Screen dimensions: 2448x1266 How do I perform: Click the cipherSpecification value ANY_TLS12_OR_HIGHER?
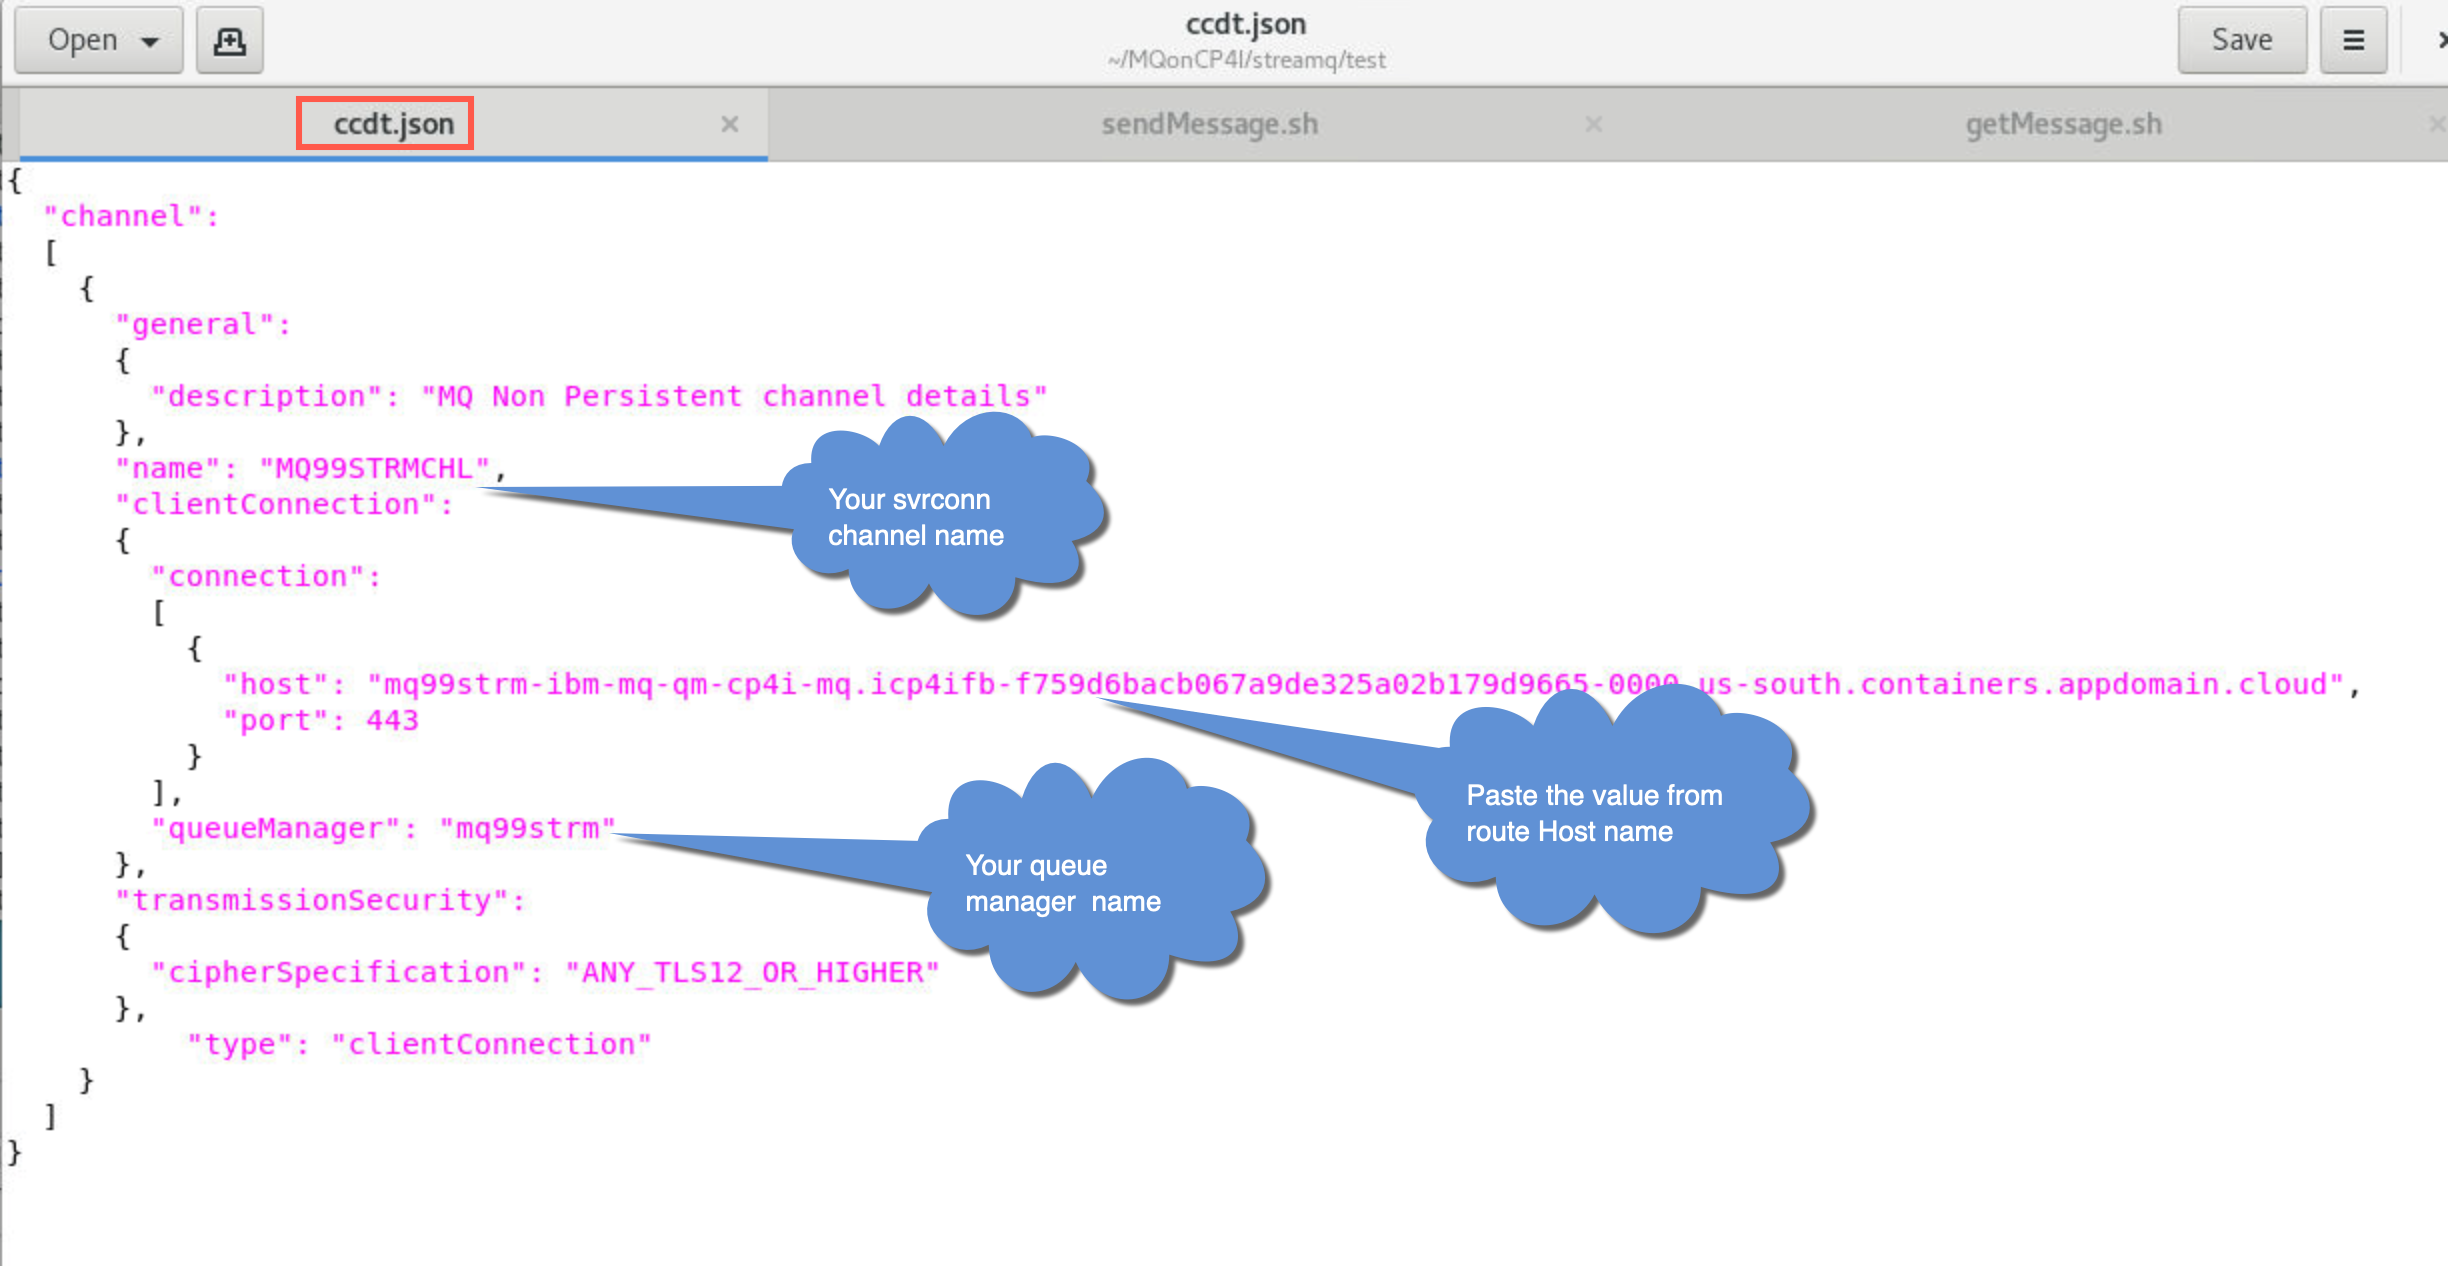(x=751, y=972)
